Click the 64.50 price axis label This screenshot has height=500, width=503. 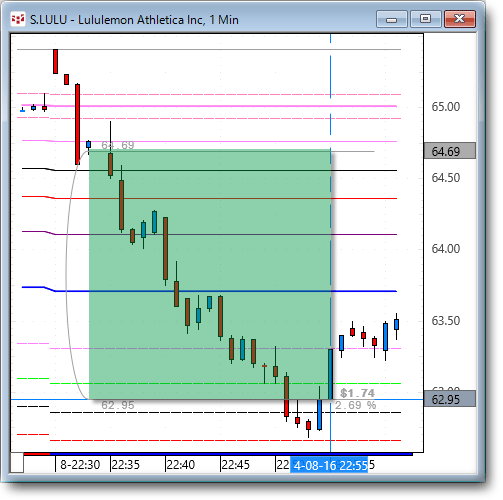tap(446, 178)
